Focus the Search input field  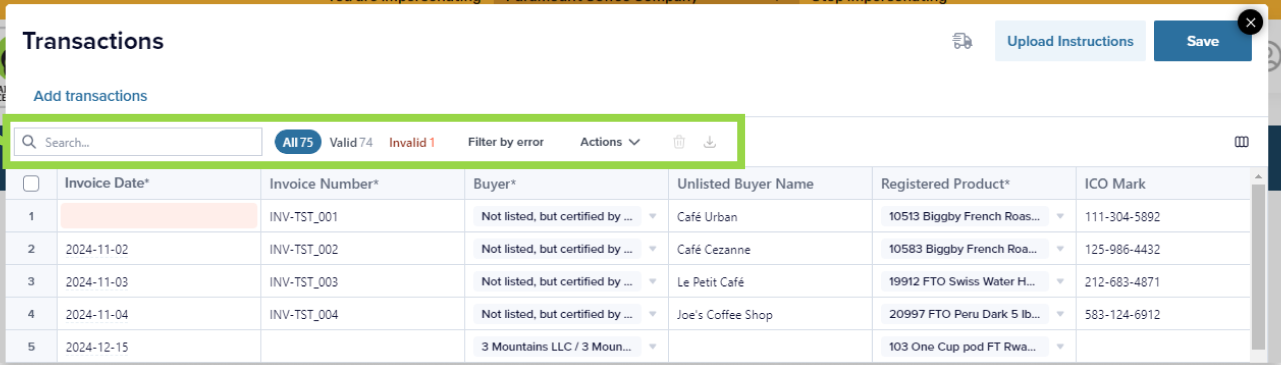138,142
